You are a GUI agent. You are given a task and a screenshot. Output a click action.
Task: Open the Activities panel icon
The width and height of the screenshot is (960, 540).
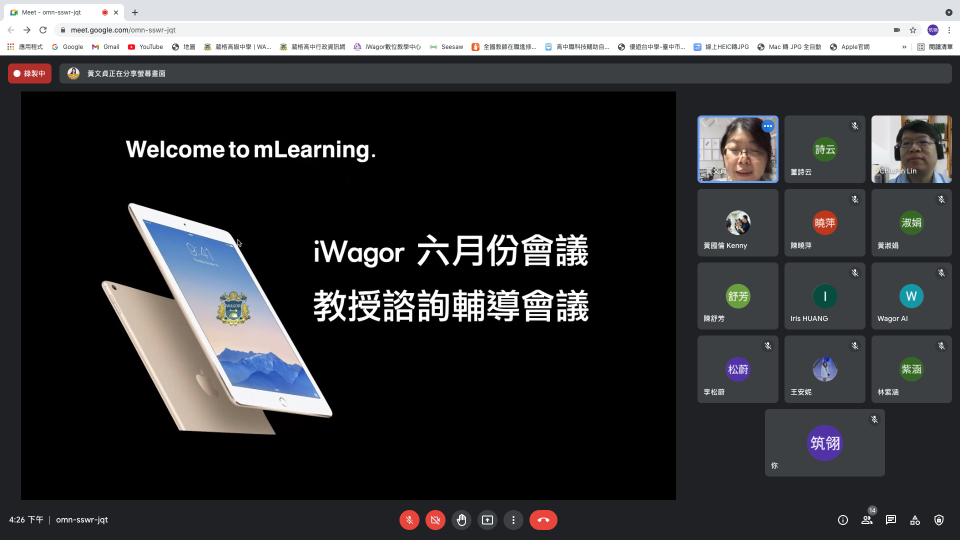(x=915, y=520)
